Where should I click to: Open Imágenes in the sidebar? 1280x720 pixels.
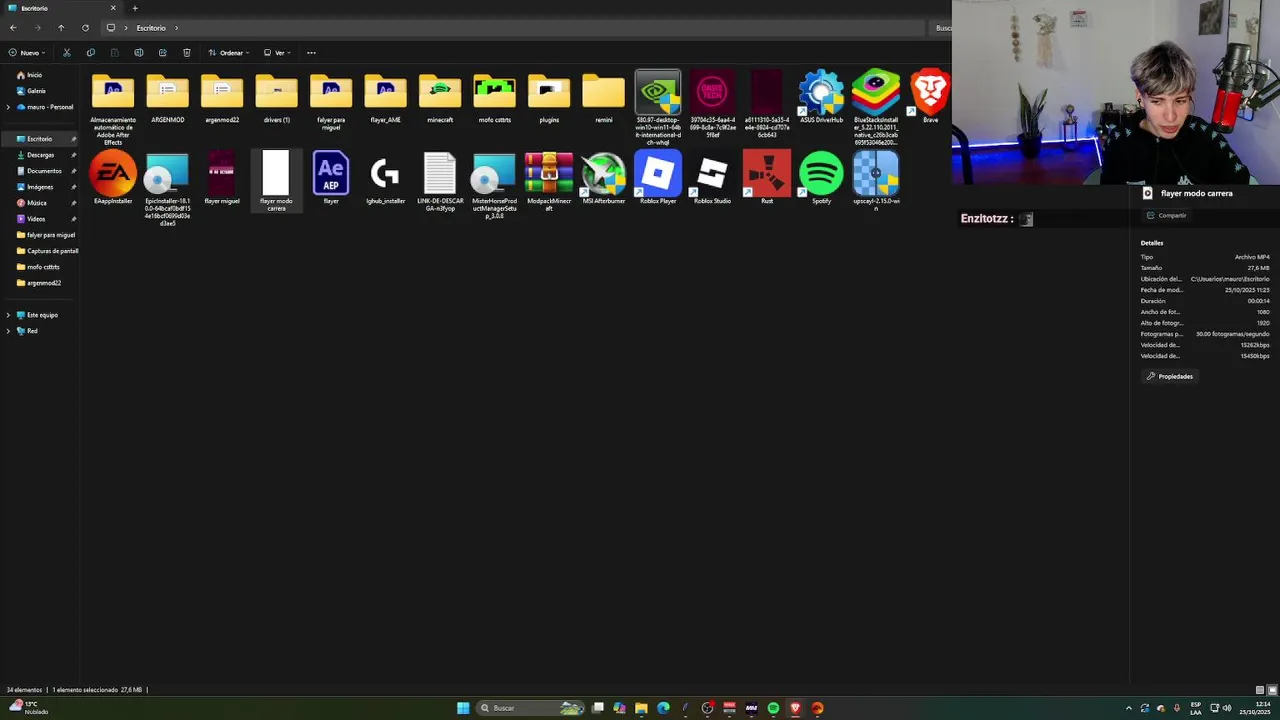pos(40,187)
